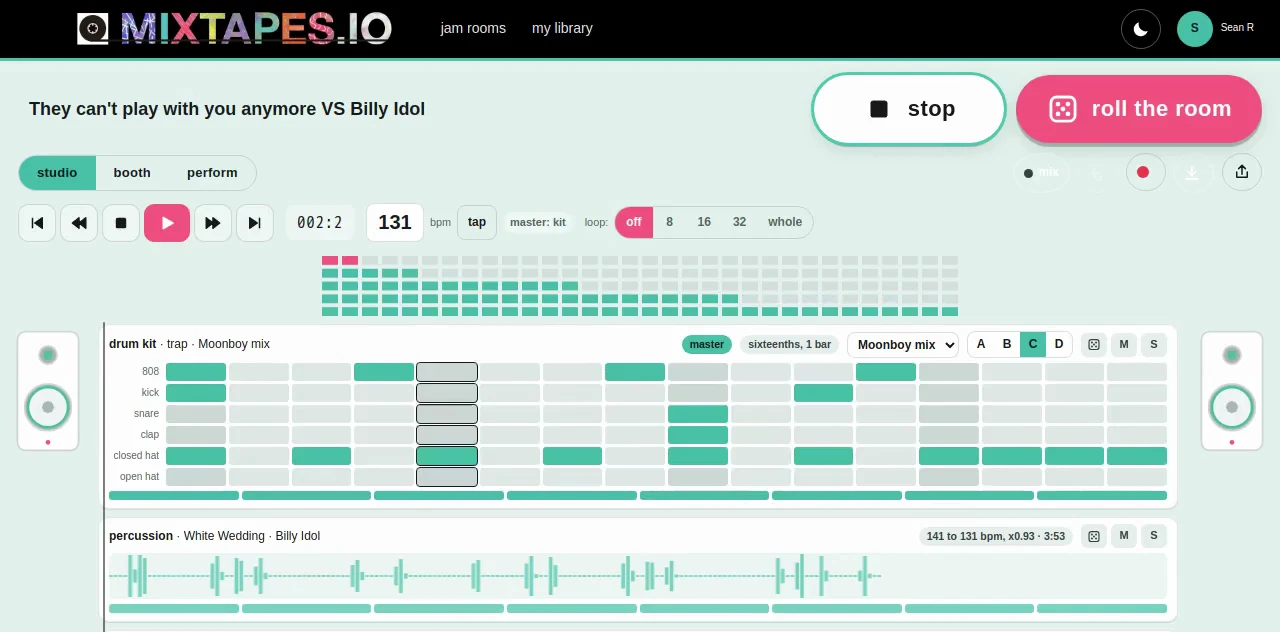
Task: Mute the percussion track
Action: [1124, 536]
